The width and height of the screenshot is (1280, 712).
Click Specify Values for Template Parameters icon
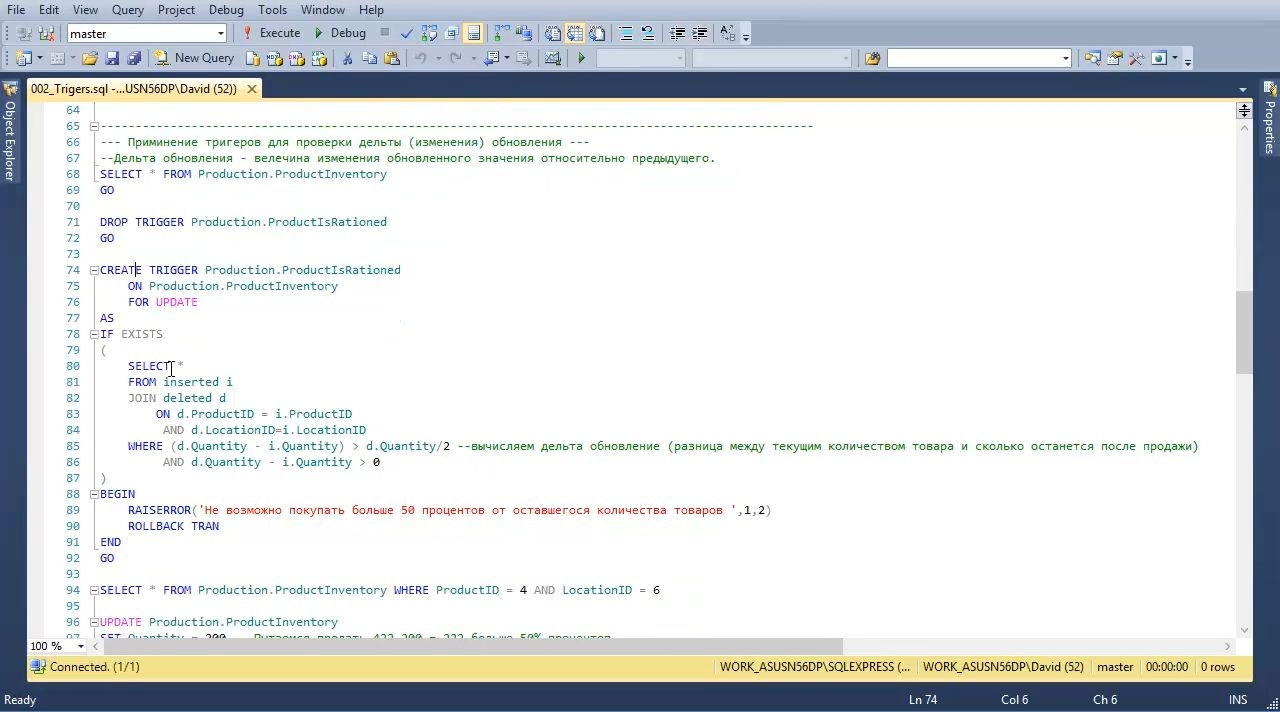click(x=728, y=34)
